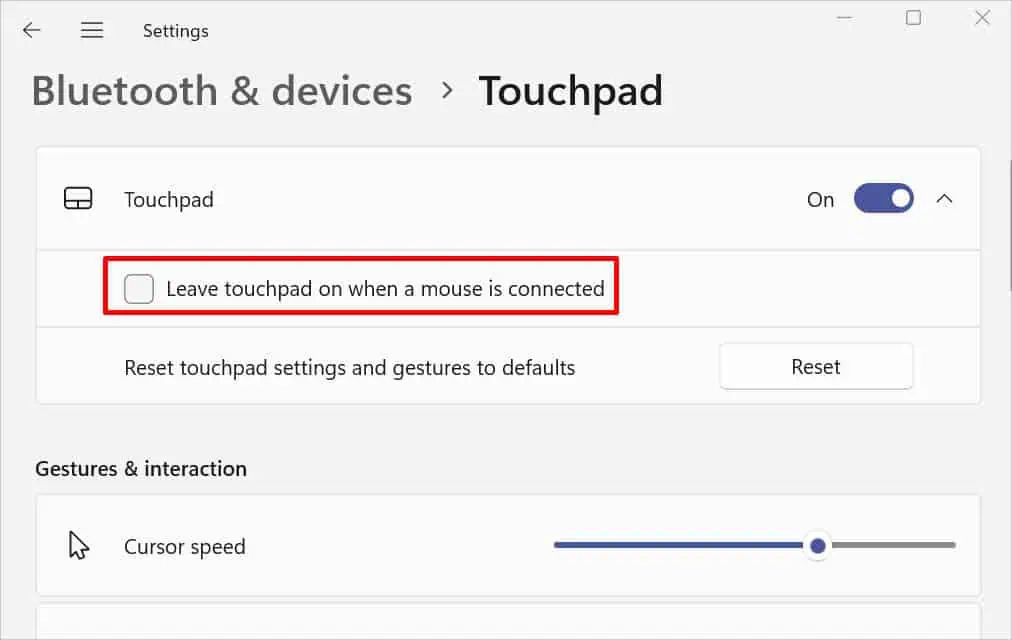The image size is (1012, 640).
Task: Enable leave touchpad on when mouse connected
Action: pyautogui.click(x=138, y=288)
